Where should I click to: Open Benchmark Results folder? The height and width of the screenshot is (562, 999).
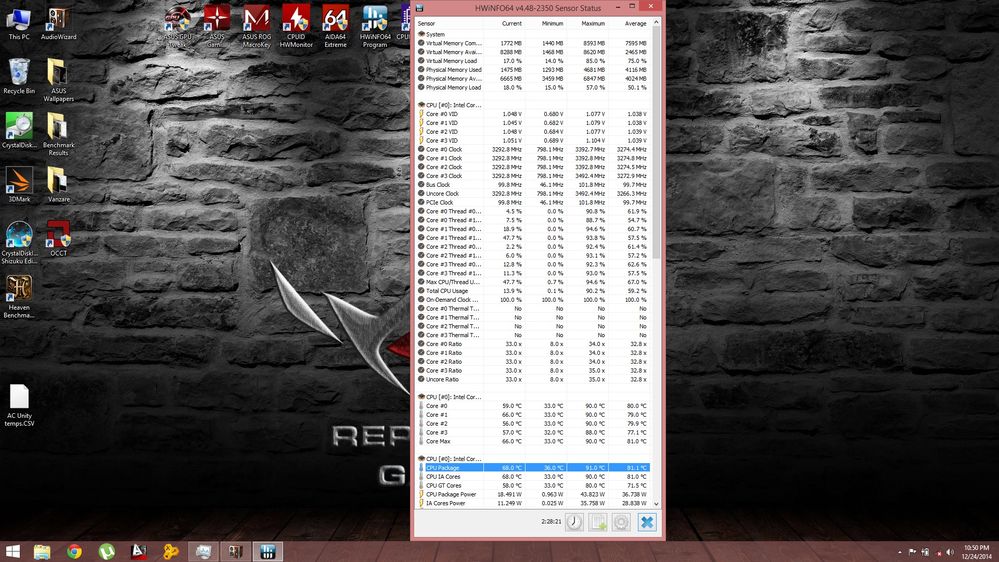(x=58, y=134)
